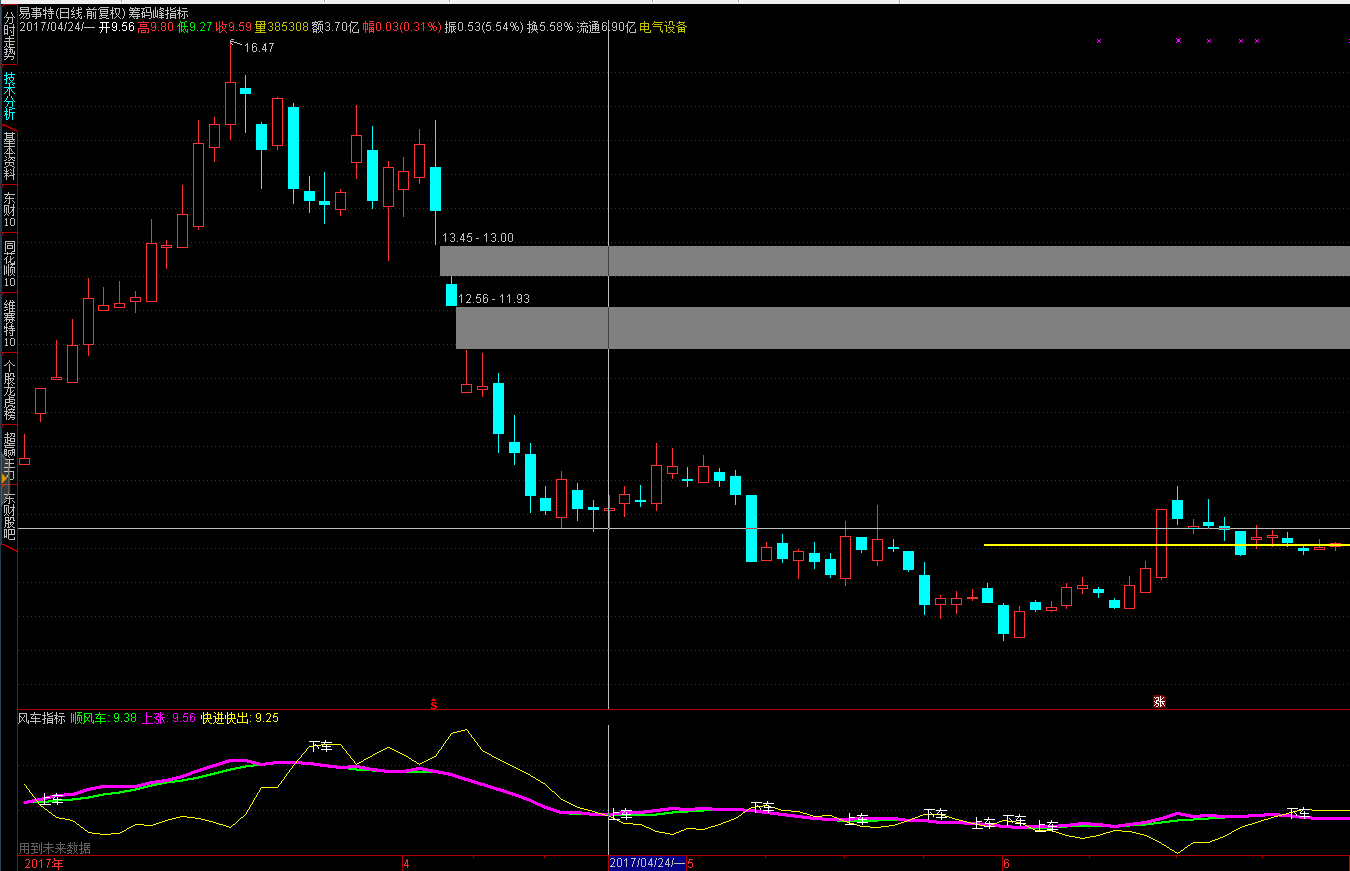Viewport: 1350px width, 871px height.
Task: Click the change value 幅0.03(0.31%)
Action: point(402,28)
